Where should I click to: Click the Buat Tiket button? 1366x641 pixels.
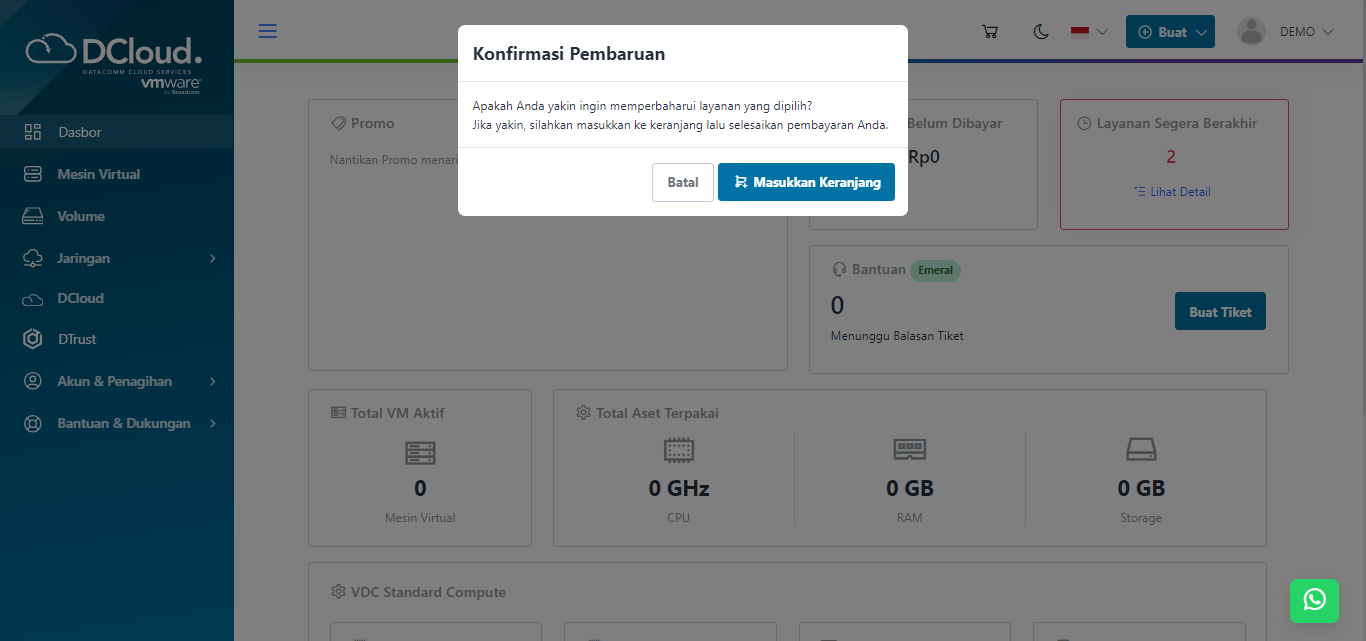click(x=1220, y=312)
